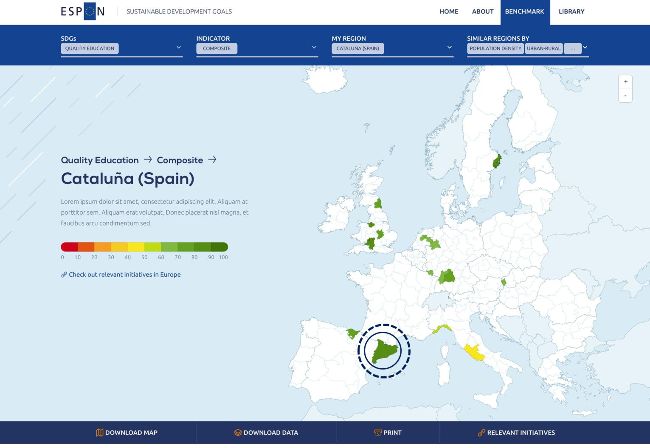Select the Benchmark tab
Screen dimensions: 650x448
click(x=525, y=12)
